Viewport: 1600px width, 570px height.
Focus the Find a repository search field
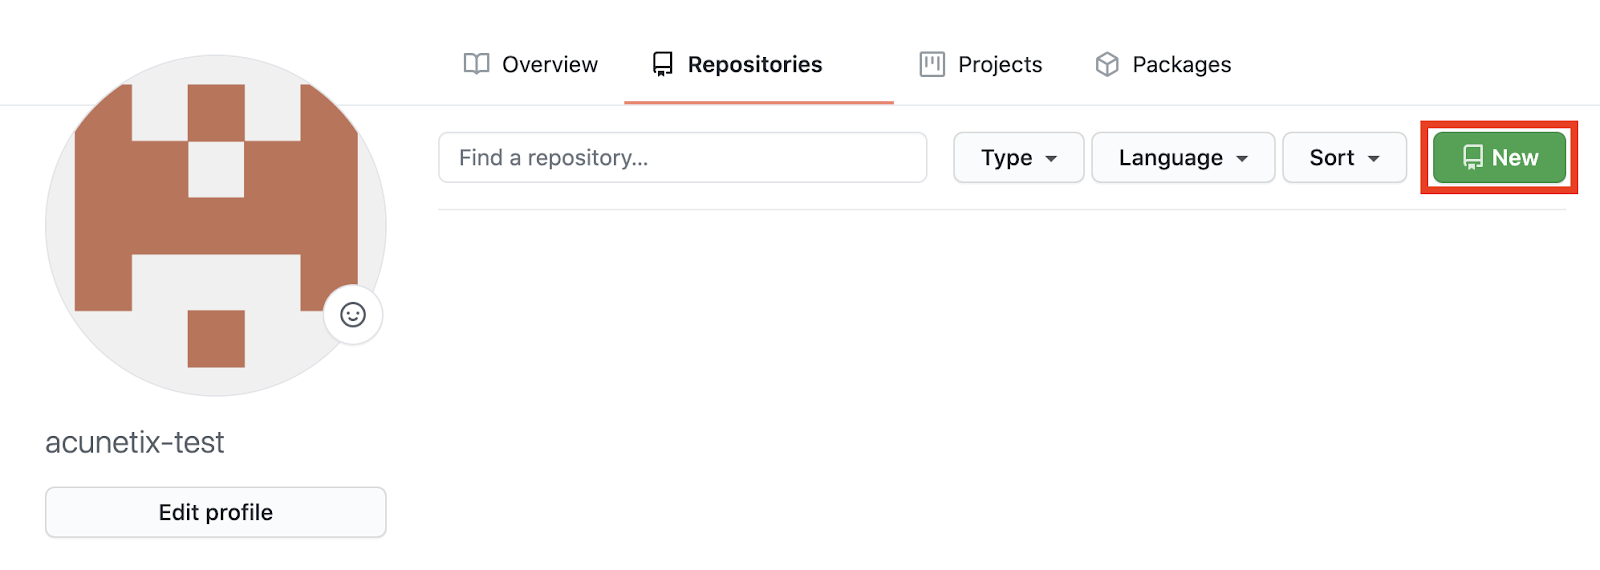point(683,158)
